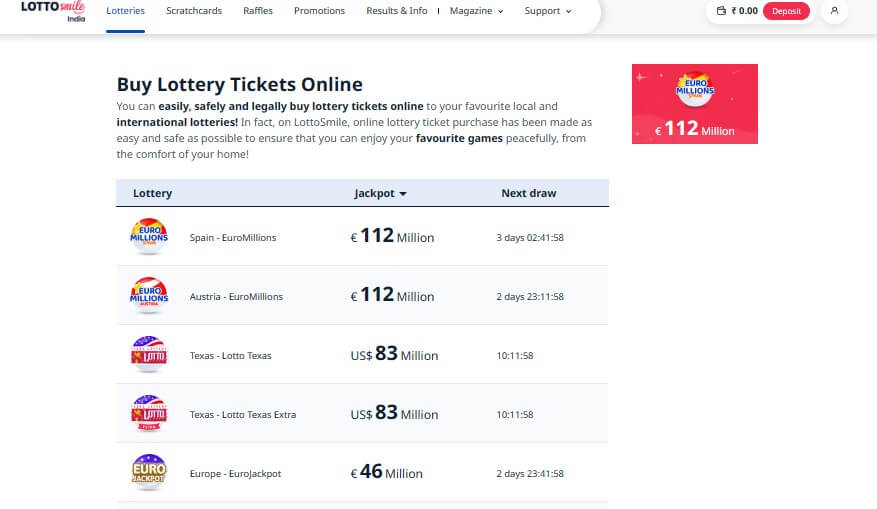Viewport: 877px width, 509px height.
Task: Click the EuroMillions €112 Million promo banner
Action: click(695, 104)
